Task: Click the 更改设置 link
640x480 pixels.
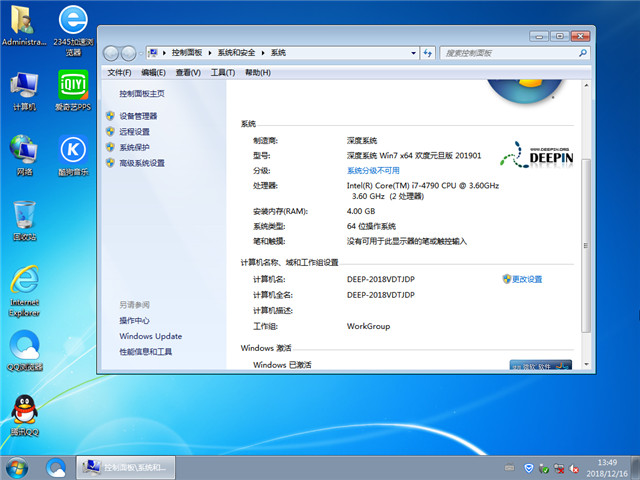Action: click(x=526, y=279)
